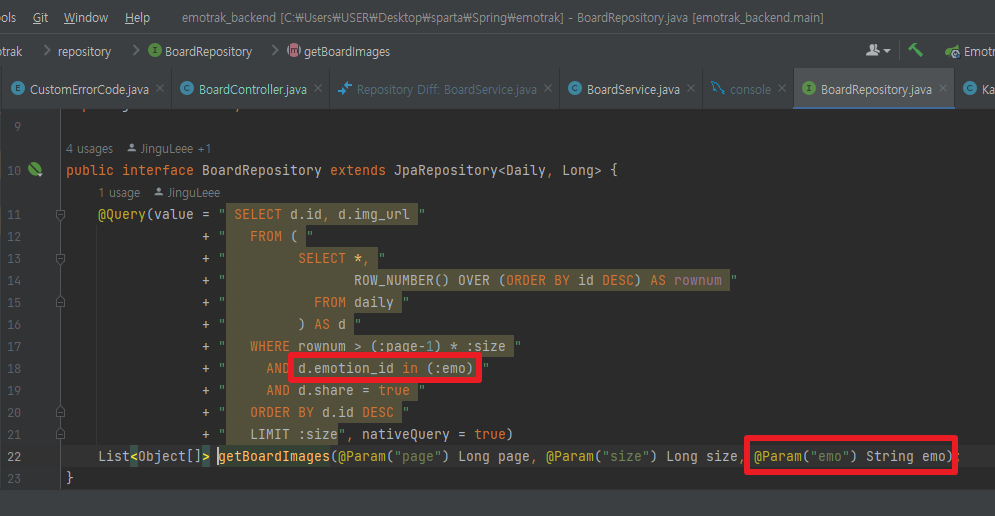Switch to console tab
Image resolution: width=995 pixels, height=516 pixels.
(750, 89)
